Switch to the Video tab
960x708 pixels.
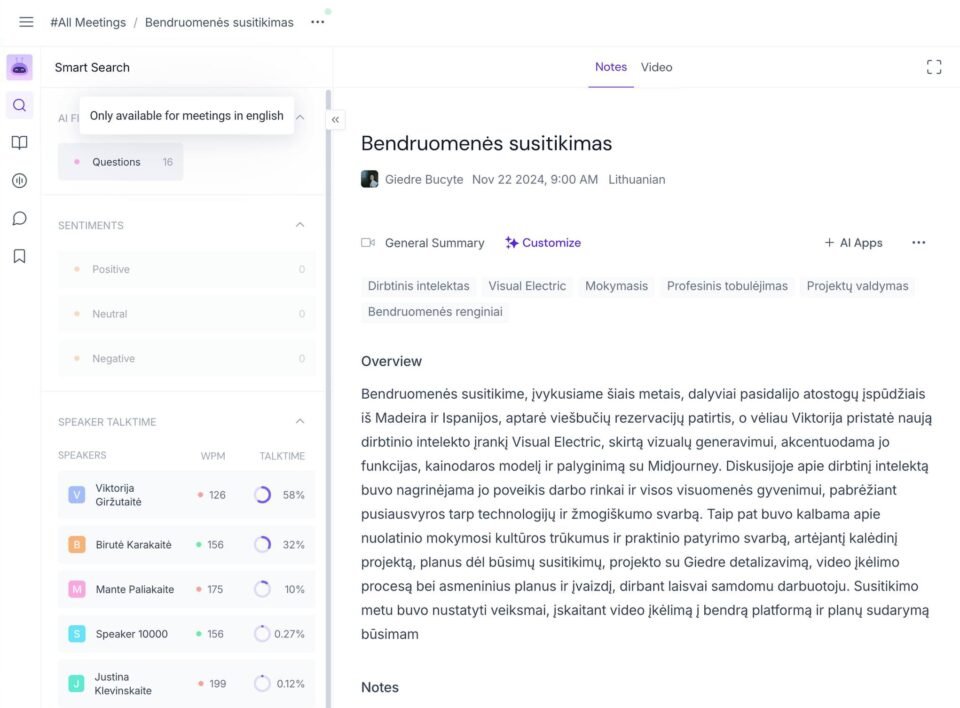(656, 67)
